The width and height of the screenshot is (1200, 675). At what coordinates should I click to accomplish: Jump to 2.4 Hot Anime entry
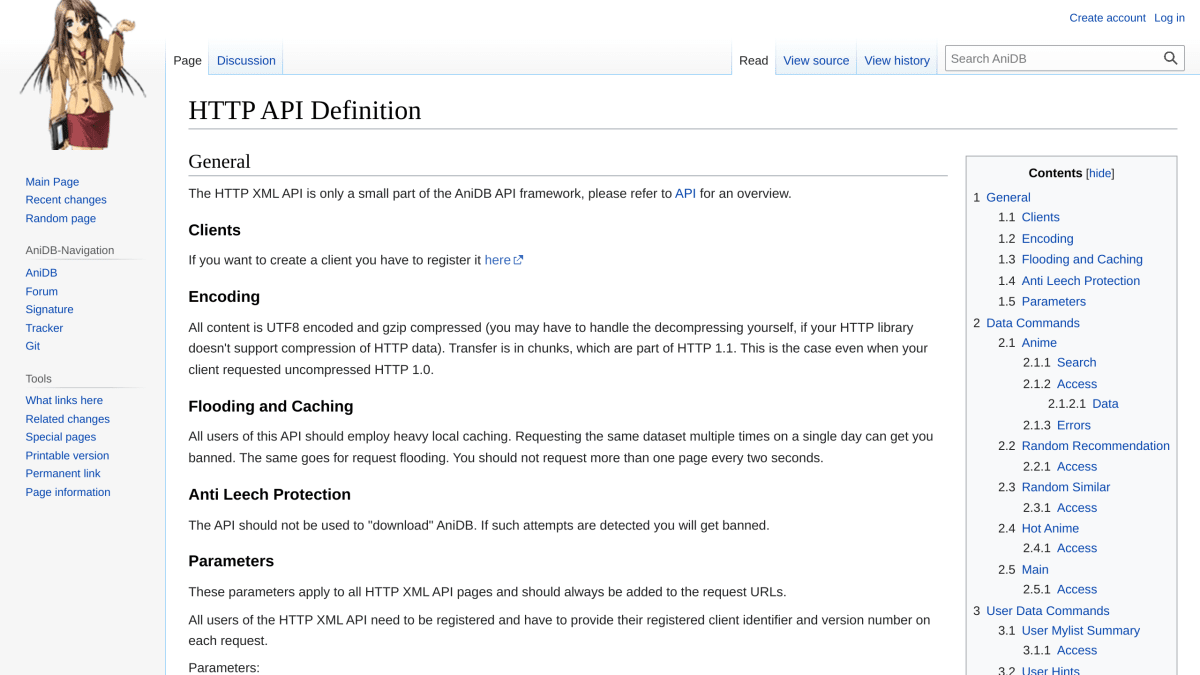coord(1038,528)
